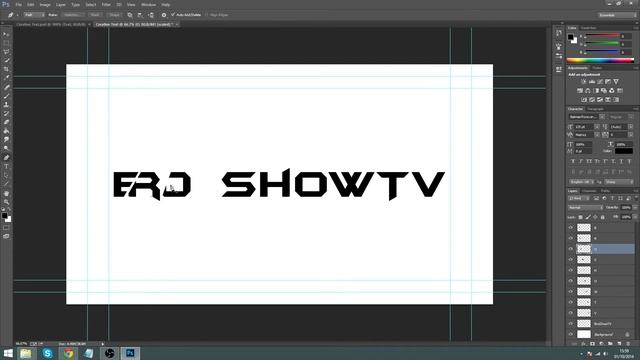Open path operations in options bar
Viewport: 640px width, 360px height.
coord(130,15)
